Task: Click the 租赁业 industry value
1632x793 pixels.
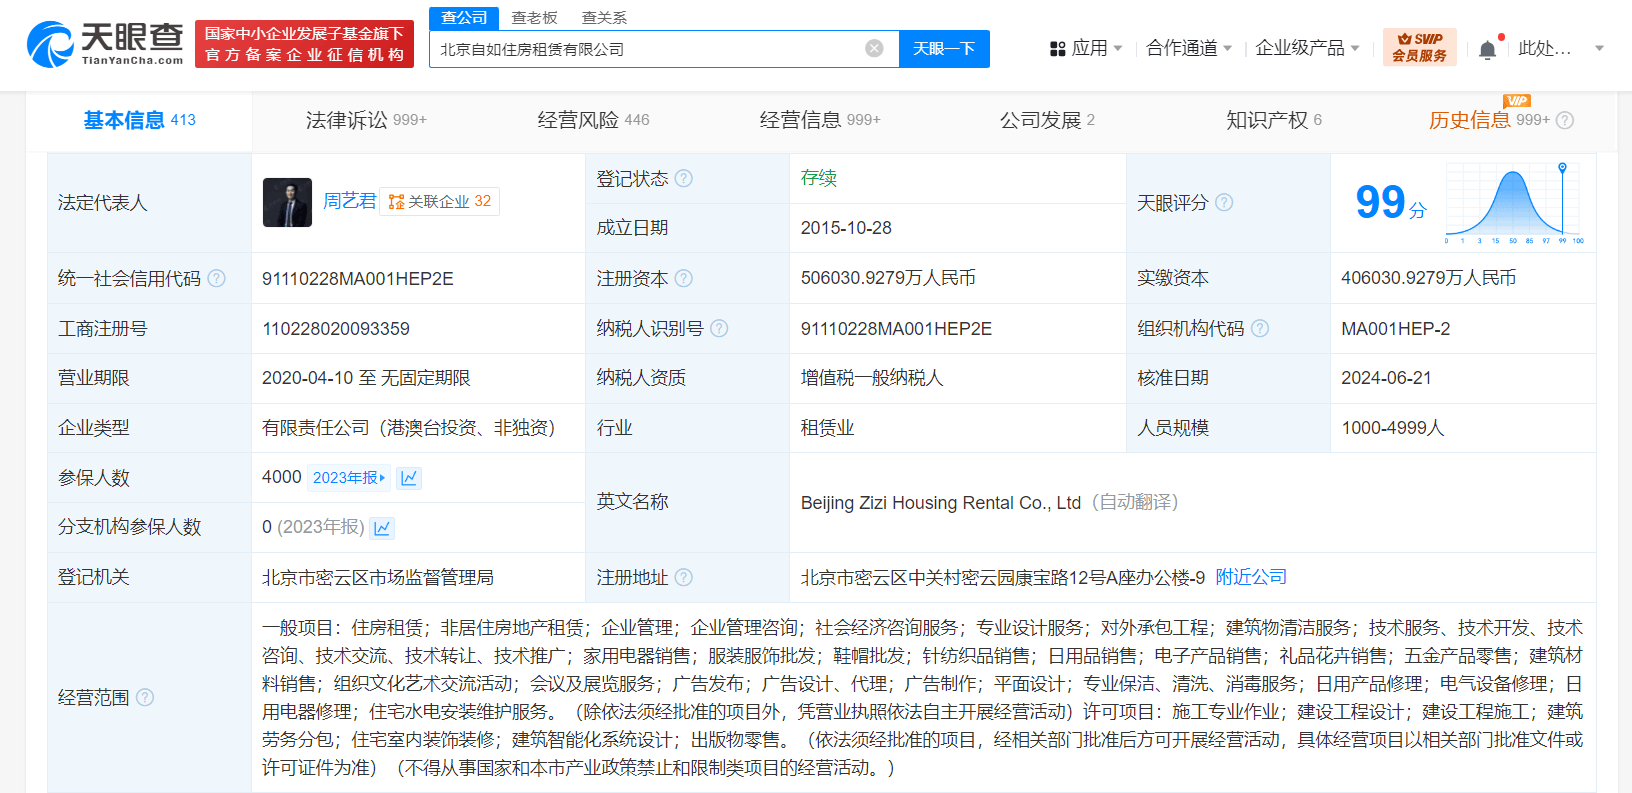Action: [x=828, y=428]
